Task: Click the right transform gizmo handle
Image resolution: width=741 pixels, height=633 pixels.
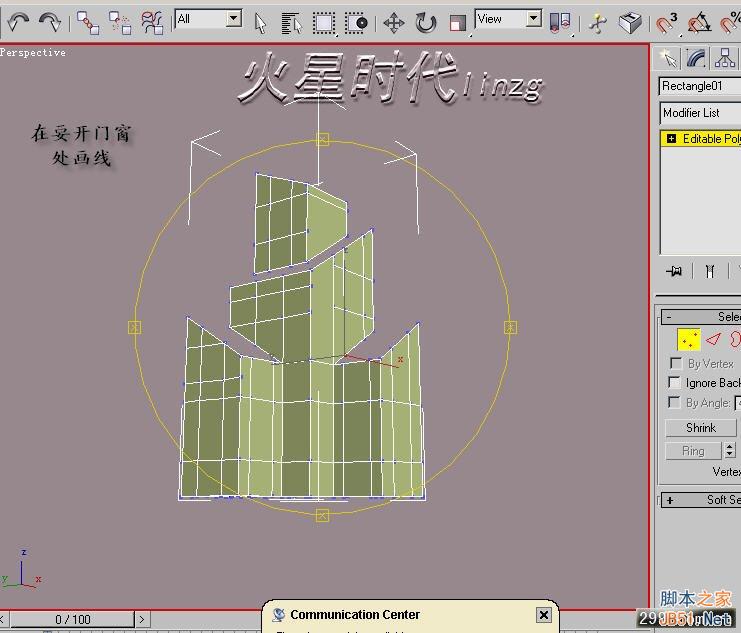Action: [x=510, y=327]
